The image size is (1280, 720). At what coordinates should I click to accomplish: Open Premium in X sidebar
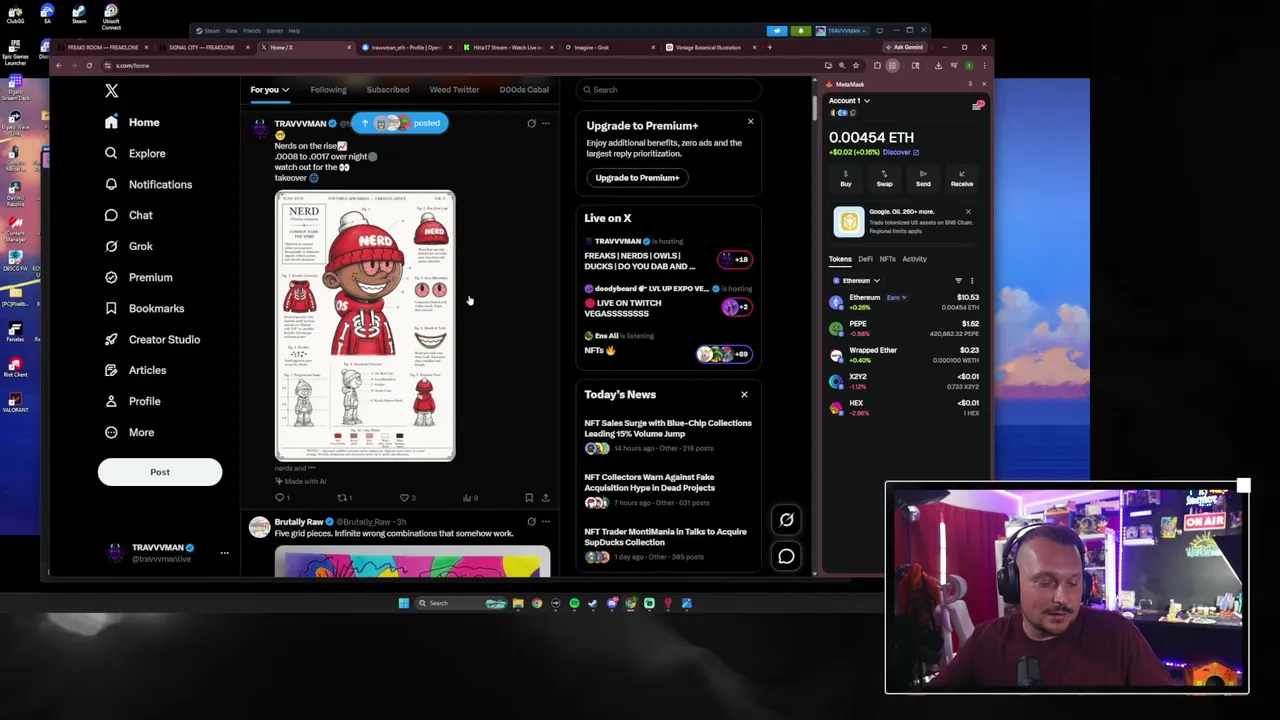(138, 277)
